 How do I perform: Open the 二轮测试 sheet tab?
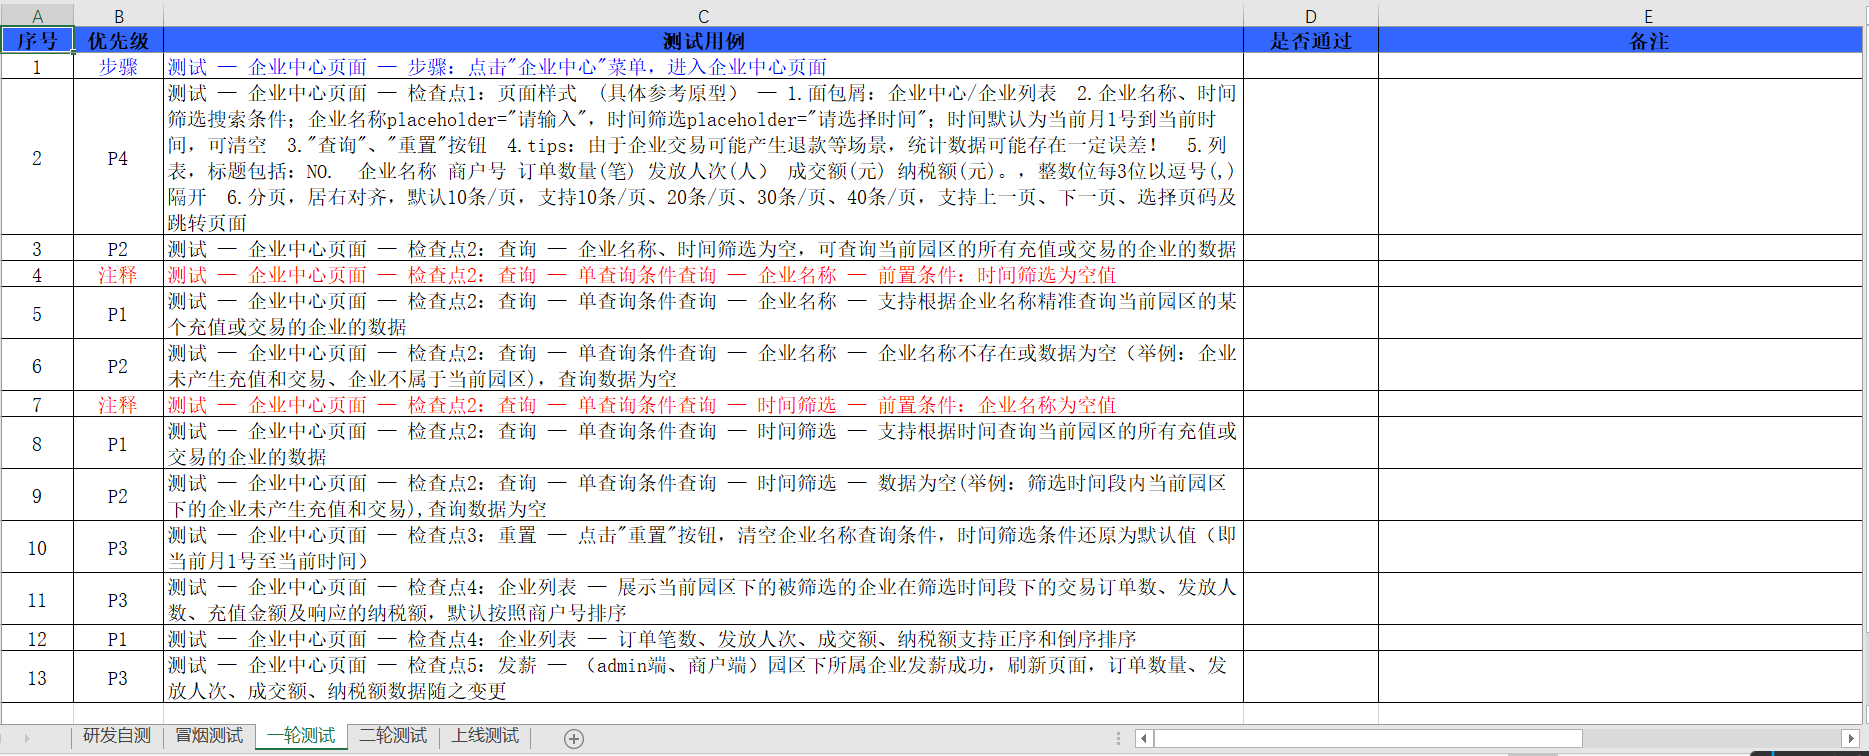pos(393,736)
